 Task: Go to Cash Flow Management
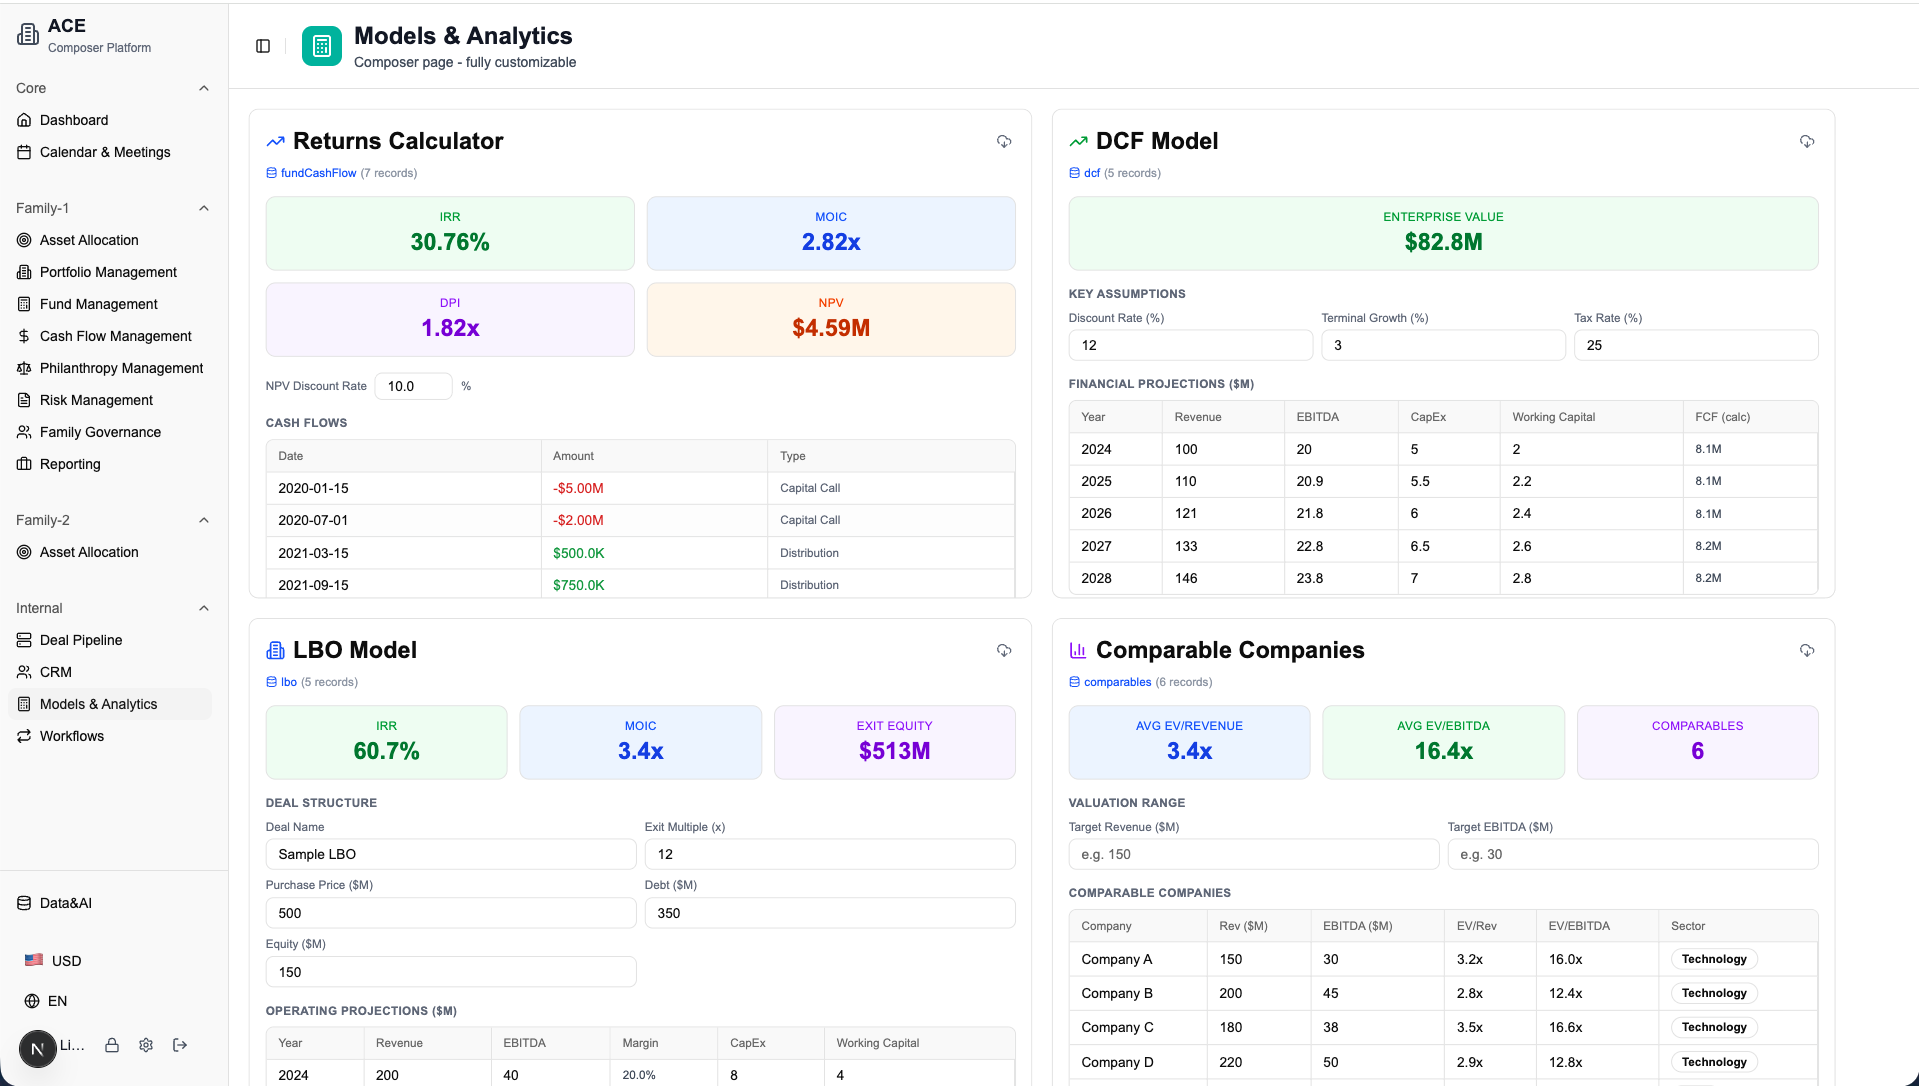coord(115,336)
